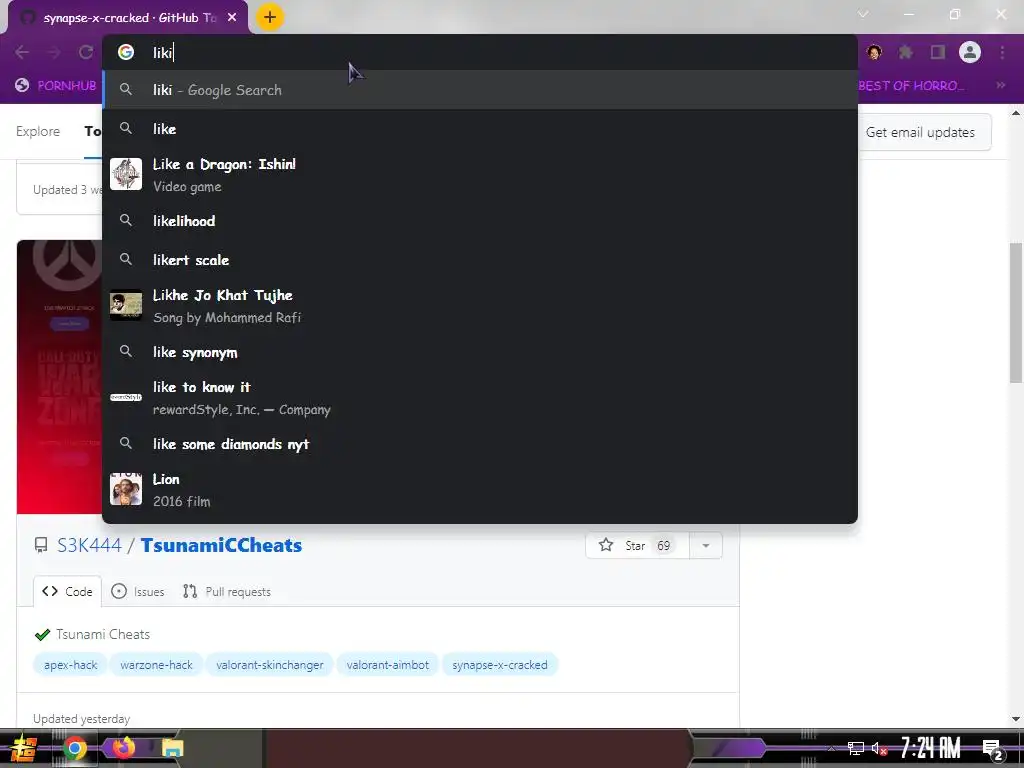This screenshot has width=1024, height=768.
Task: Select the 'likert scale' suggestion
Action: point(479,260)
